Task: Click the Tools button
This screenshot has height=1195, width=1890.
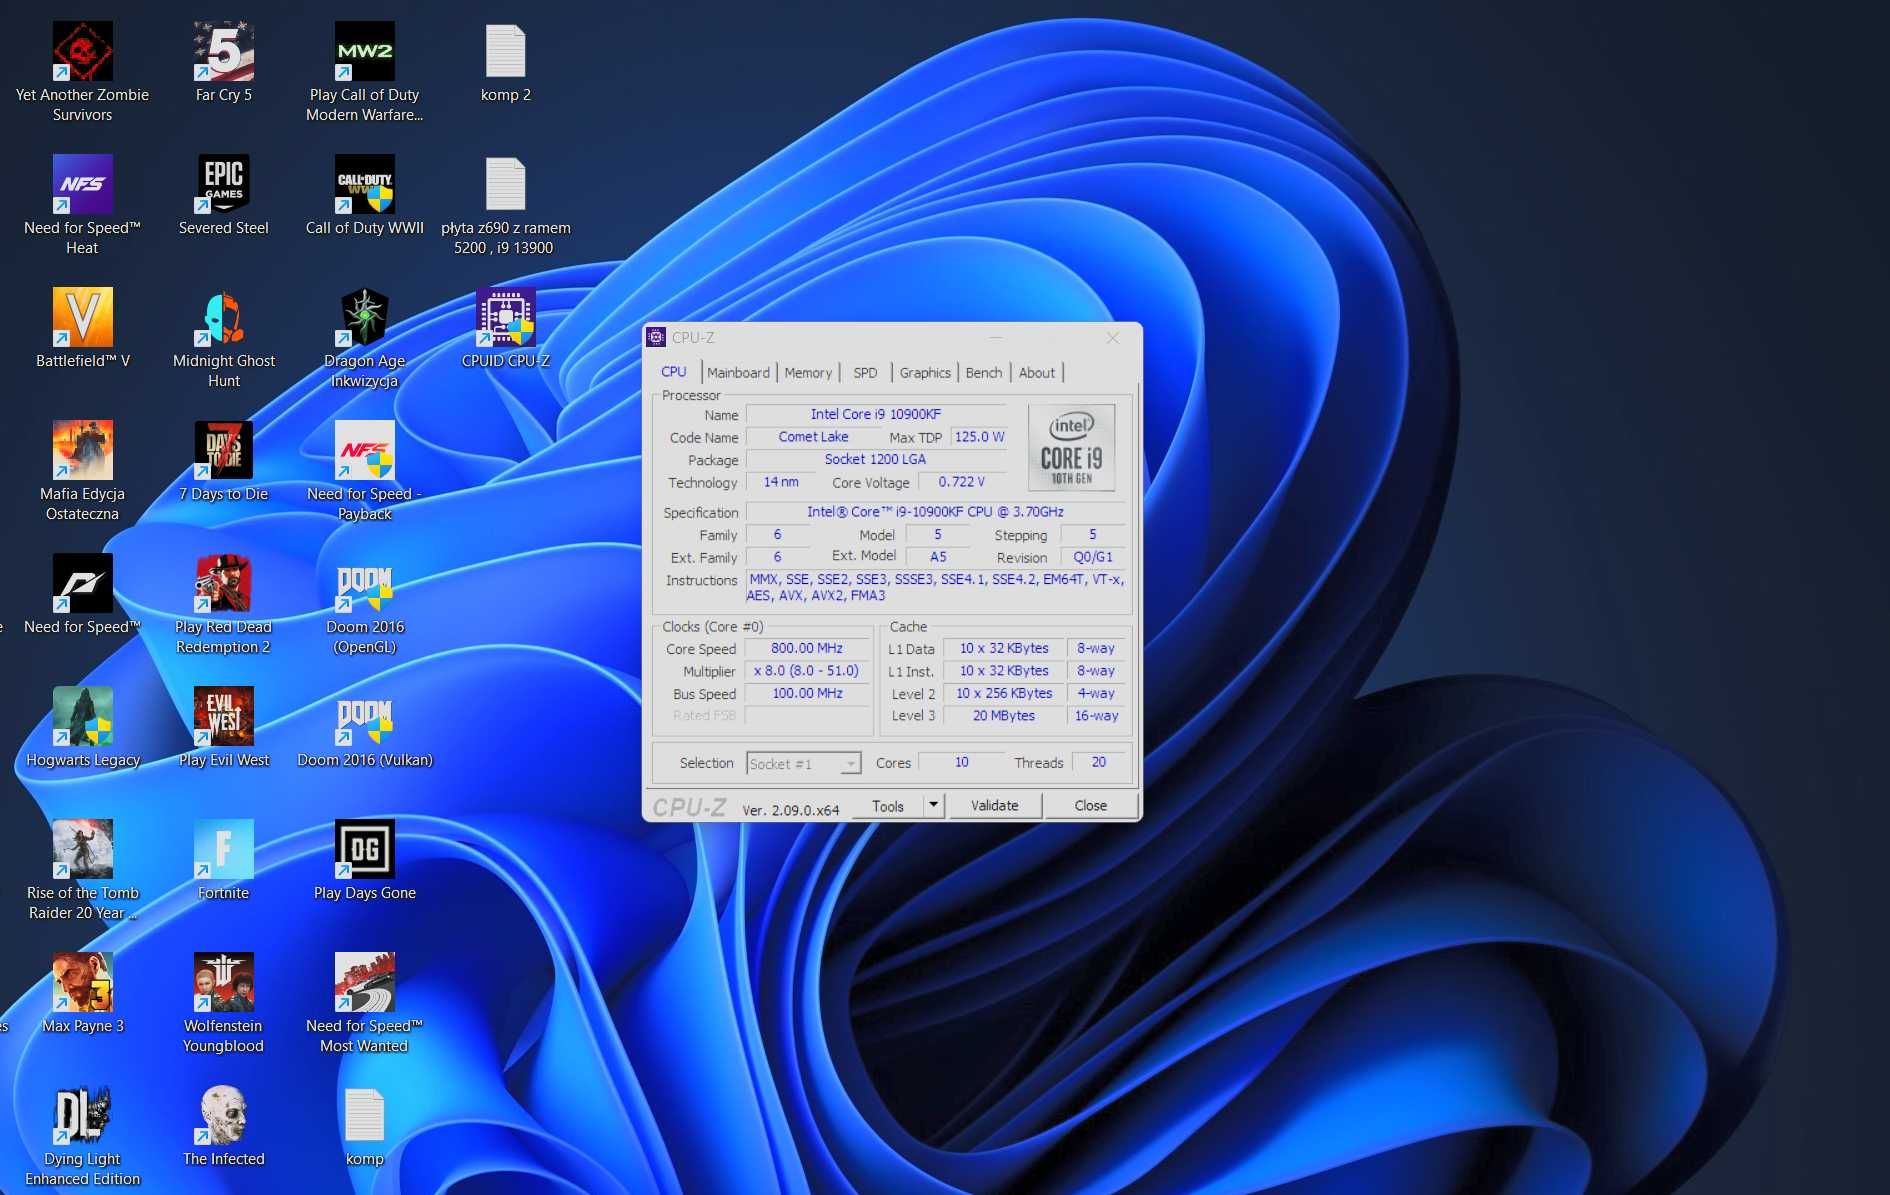Action: pos(888,806)
